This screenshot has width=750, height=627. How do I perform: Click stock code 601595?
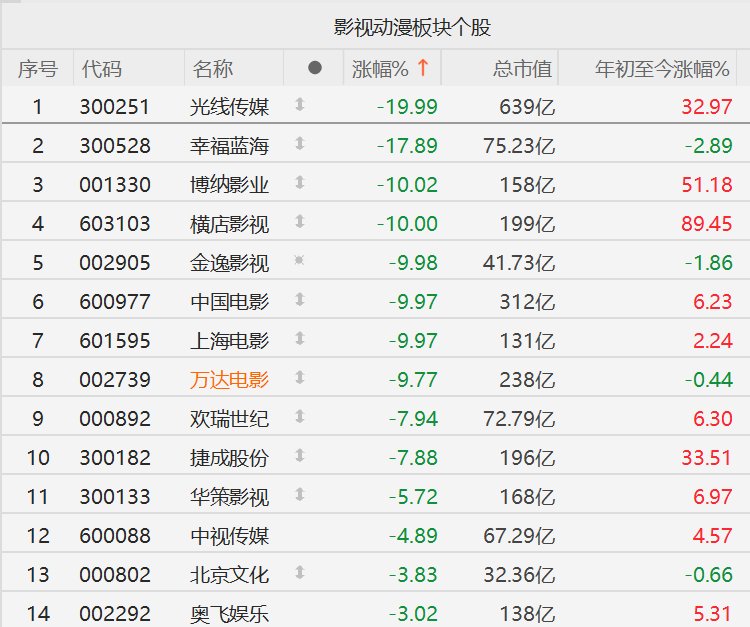115,341
